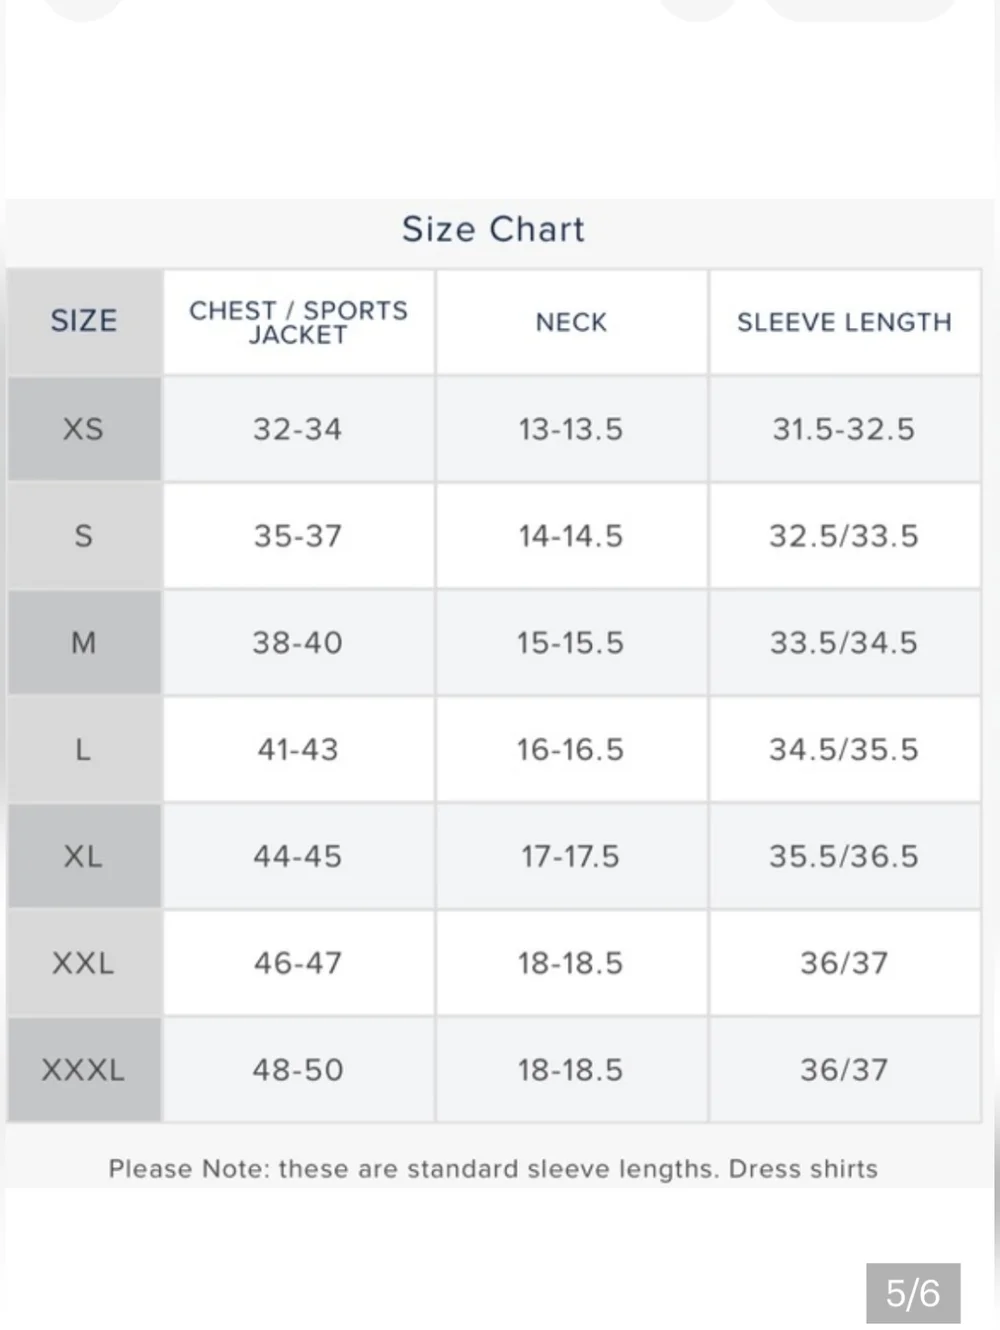
Task: Select the CHEST / SPORTS JACKET header
Action: point(298,322)
